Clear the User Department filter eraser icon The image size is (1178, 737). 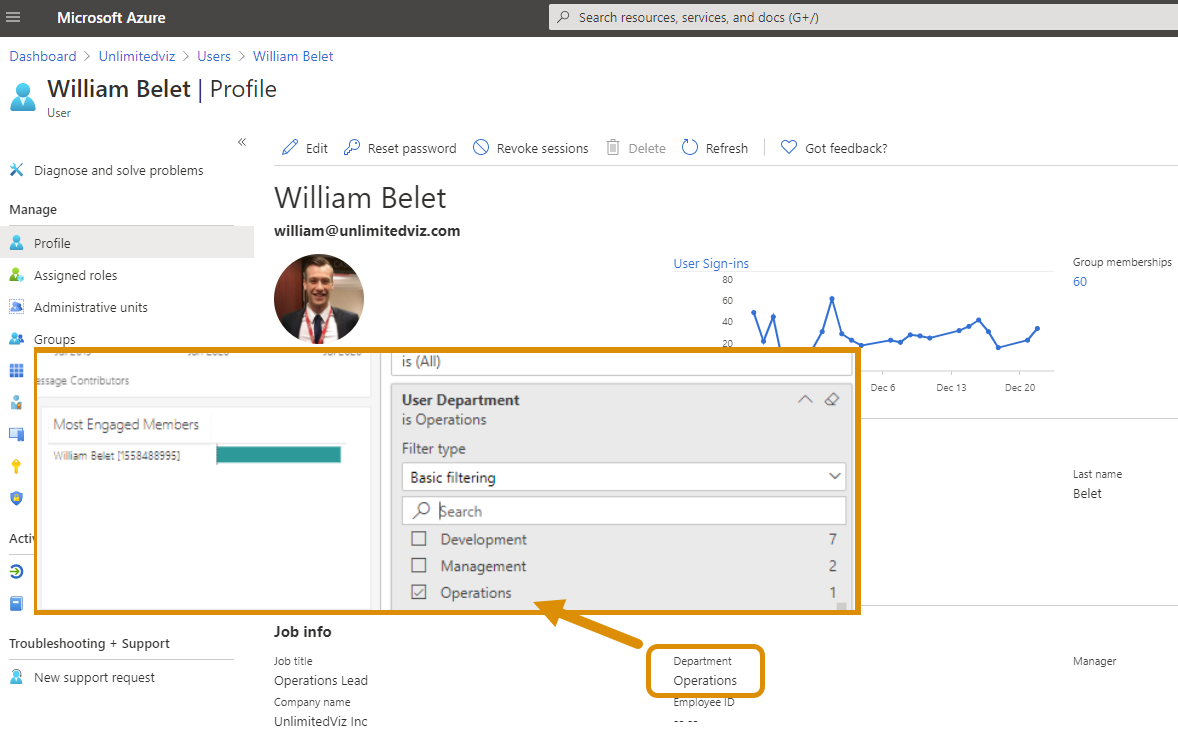tap(831, 400)
